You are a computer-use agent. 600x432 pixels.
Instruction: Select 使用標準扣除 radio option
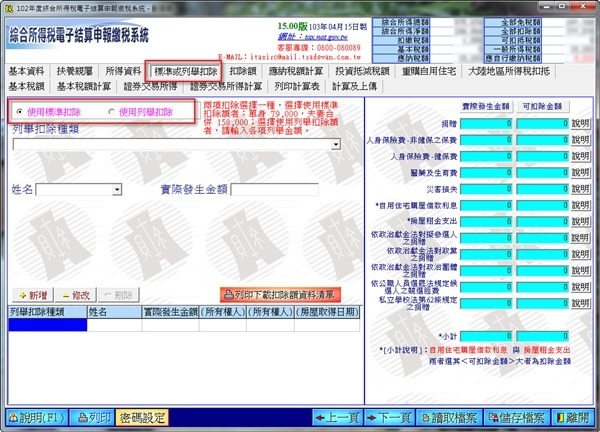20,112
